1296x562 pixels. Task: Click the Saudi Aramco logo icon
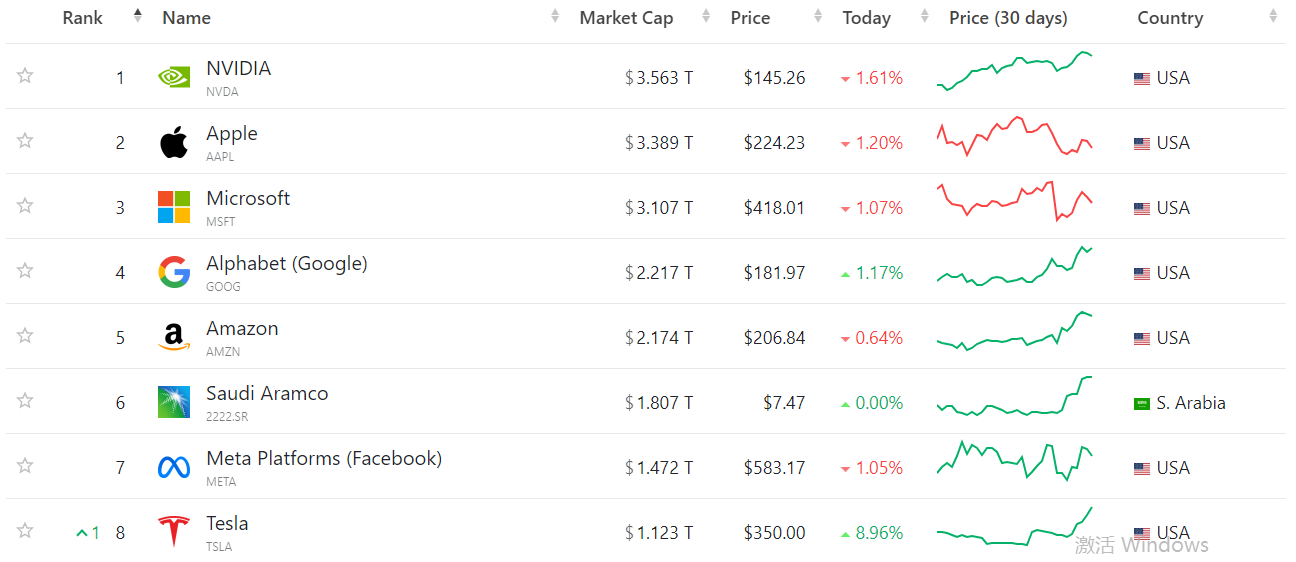coord(174,402)
